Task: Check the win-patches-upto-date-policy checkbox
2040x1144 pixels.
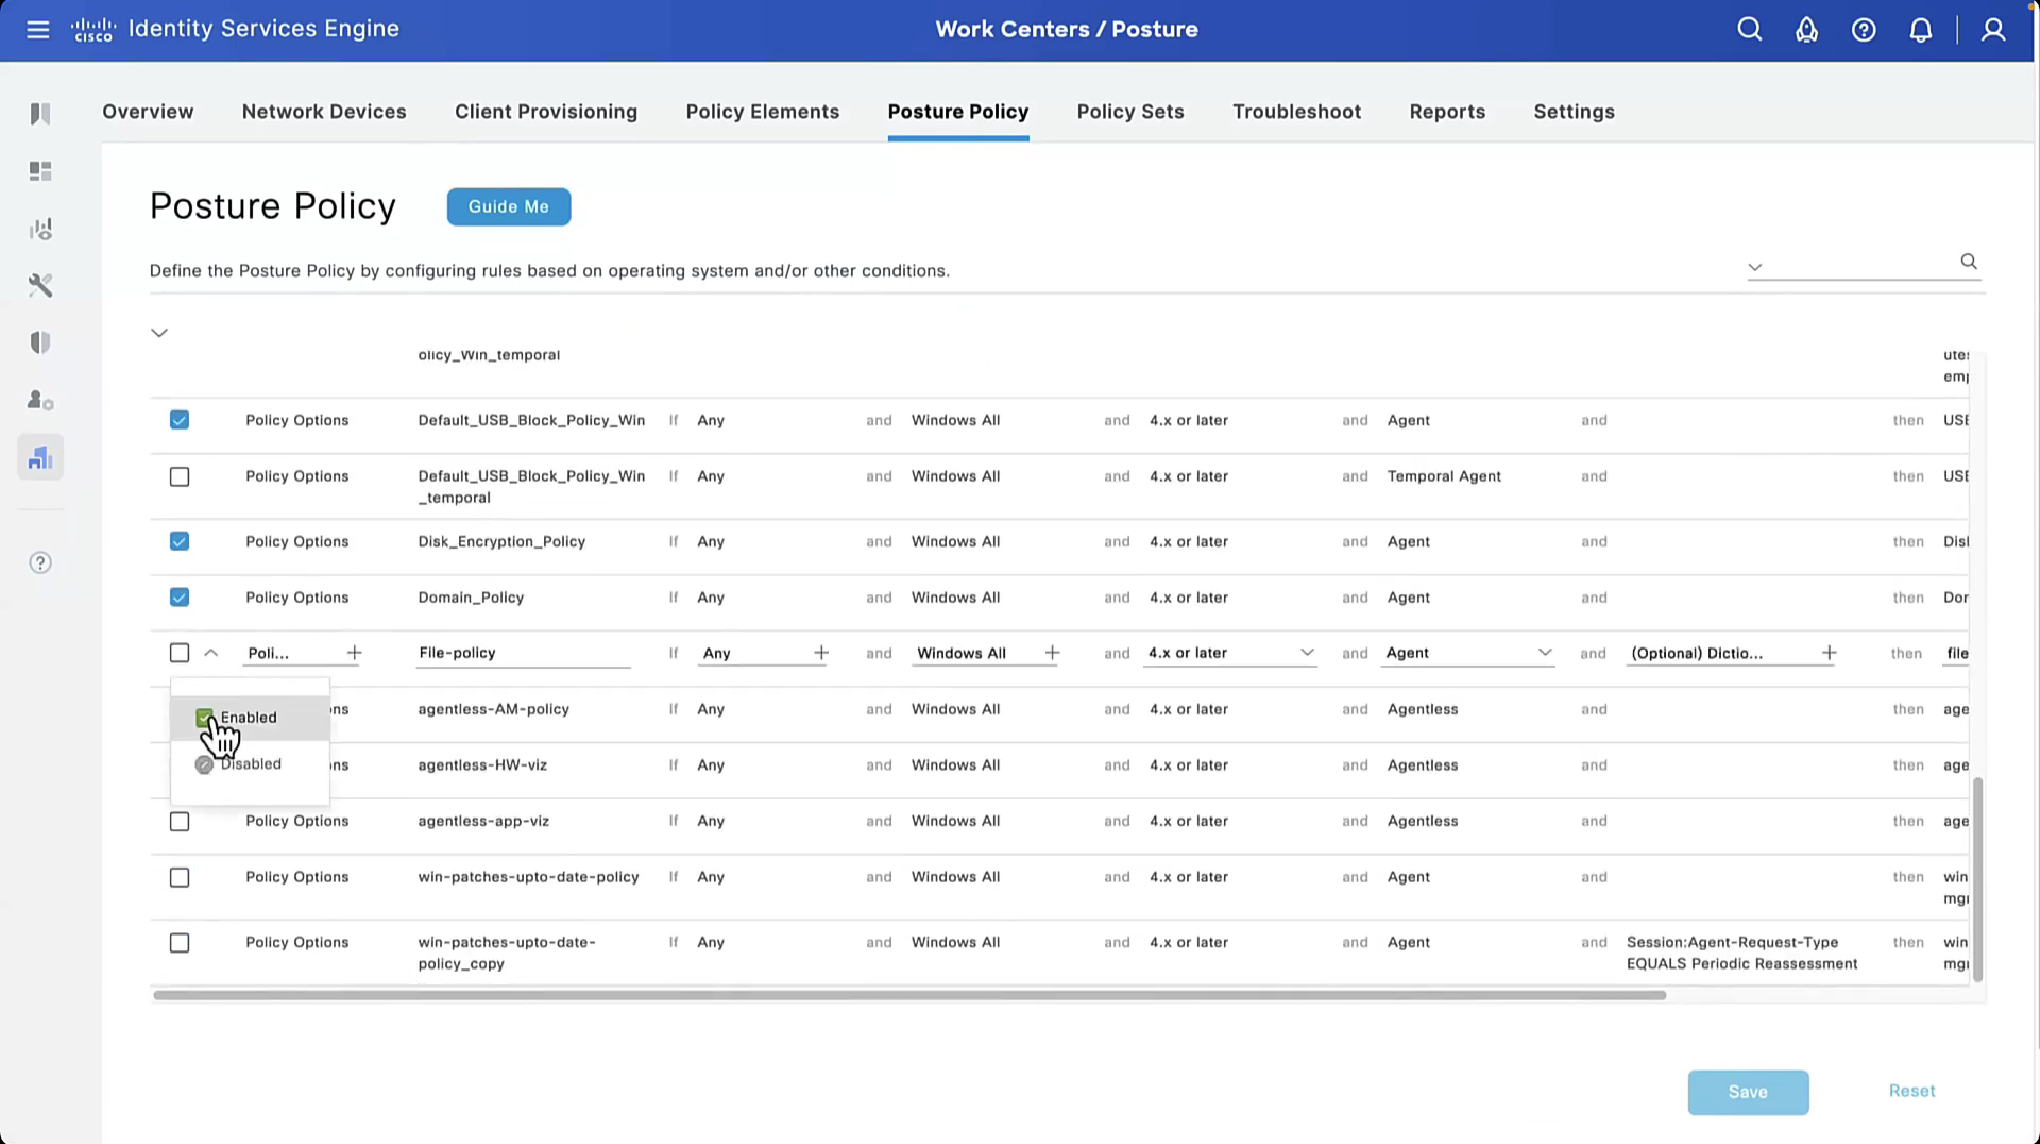Action: point(179,877)
